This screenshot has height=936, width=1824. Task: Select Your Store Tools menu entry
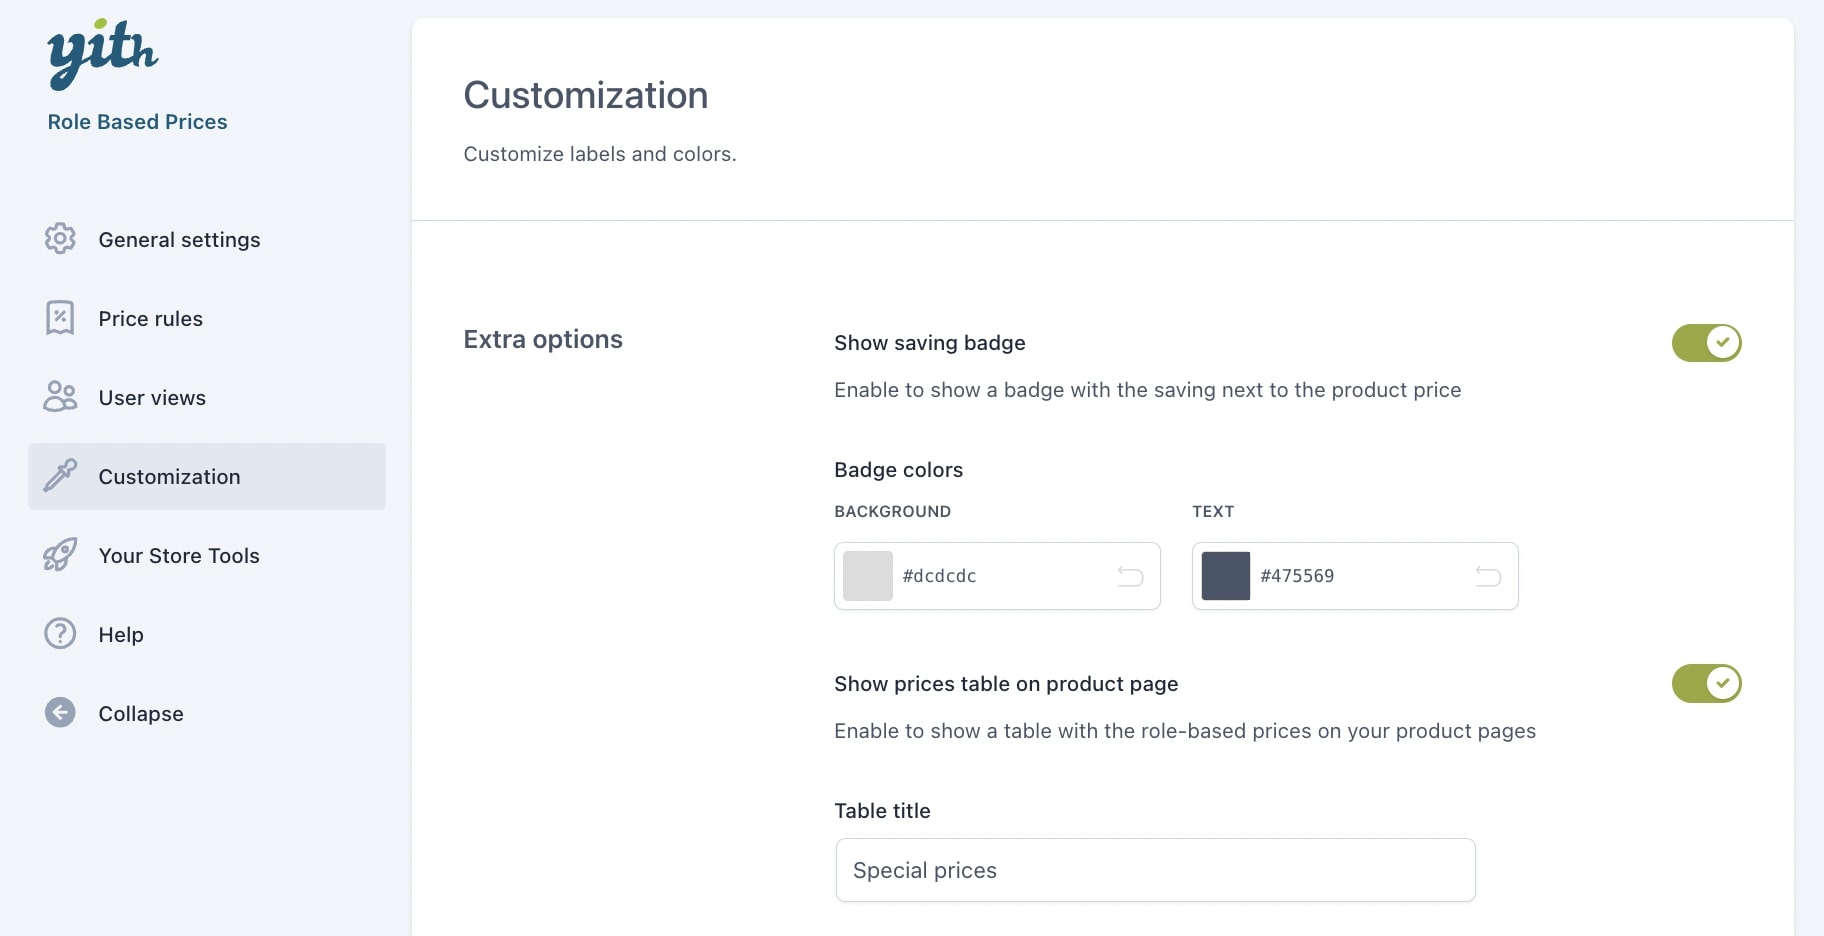point(179,556)
